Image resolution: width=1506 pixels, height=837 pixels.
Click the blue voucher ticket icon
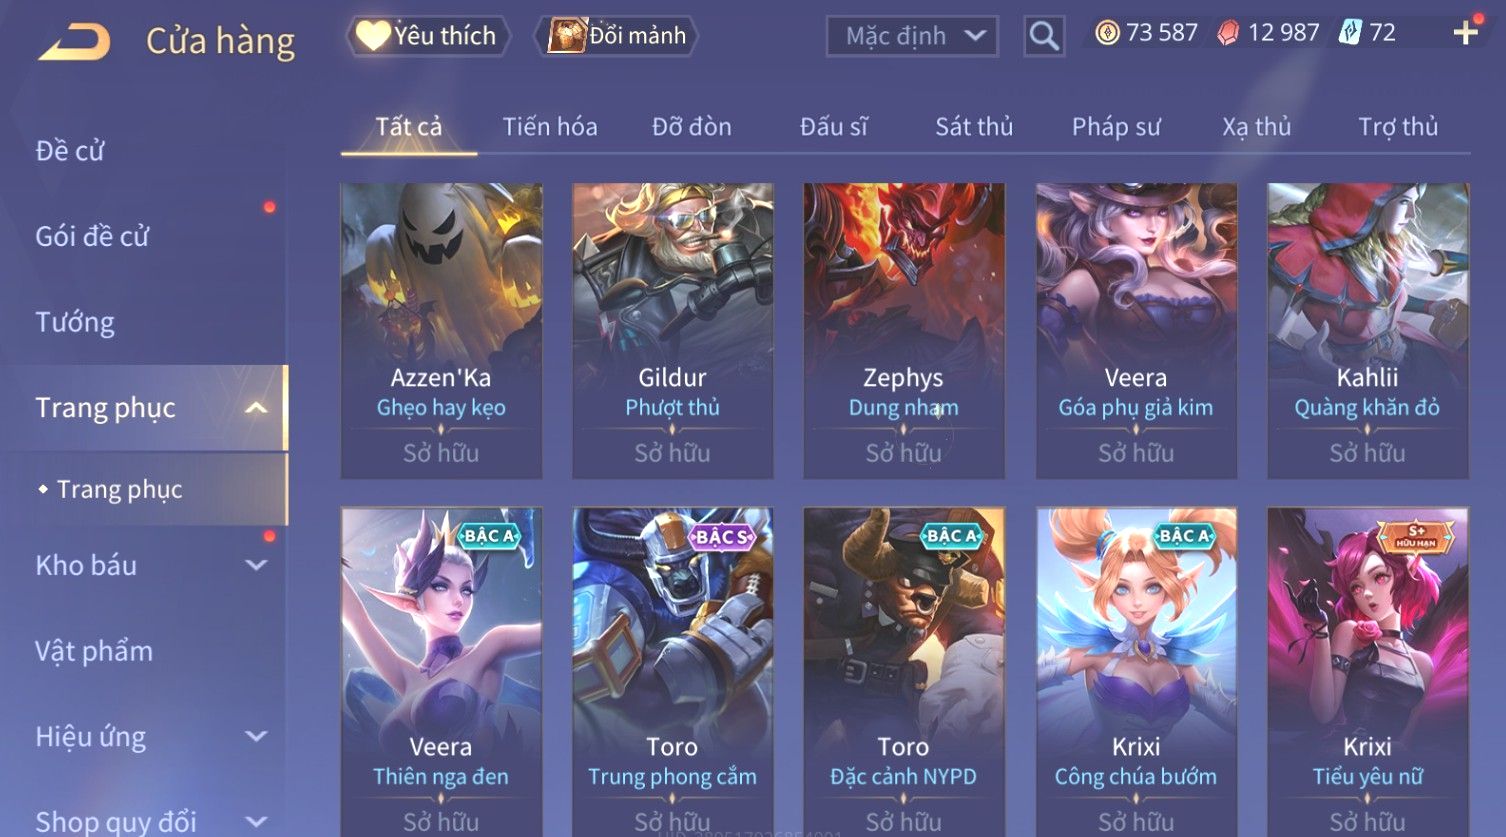(x=1351, y=33)
